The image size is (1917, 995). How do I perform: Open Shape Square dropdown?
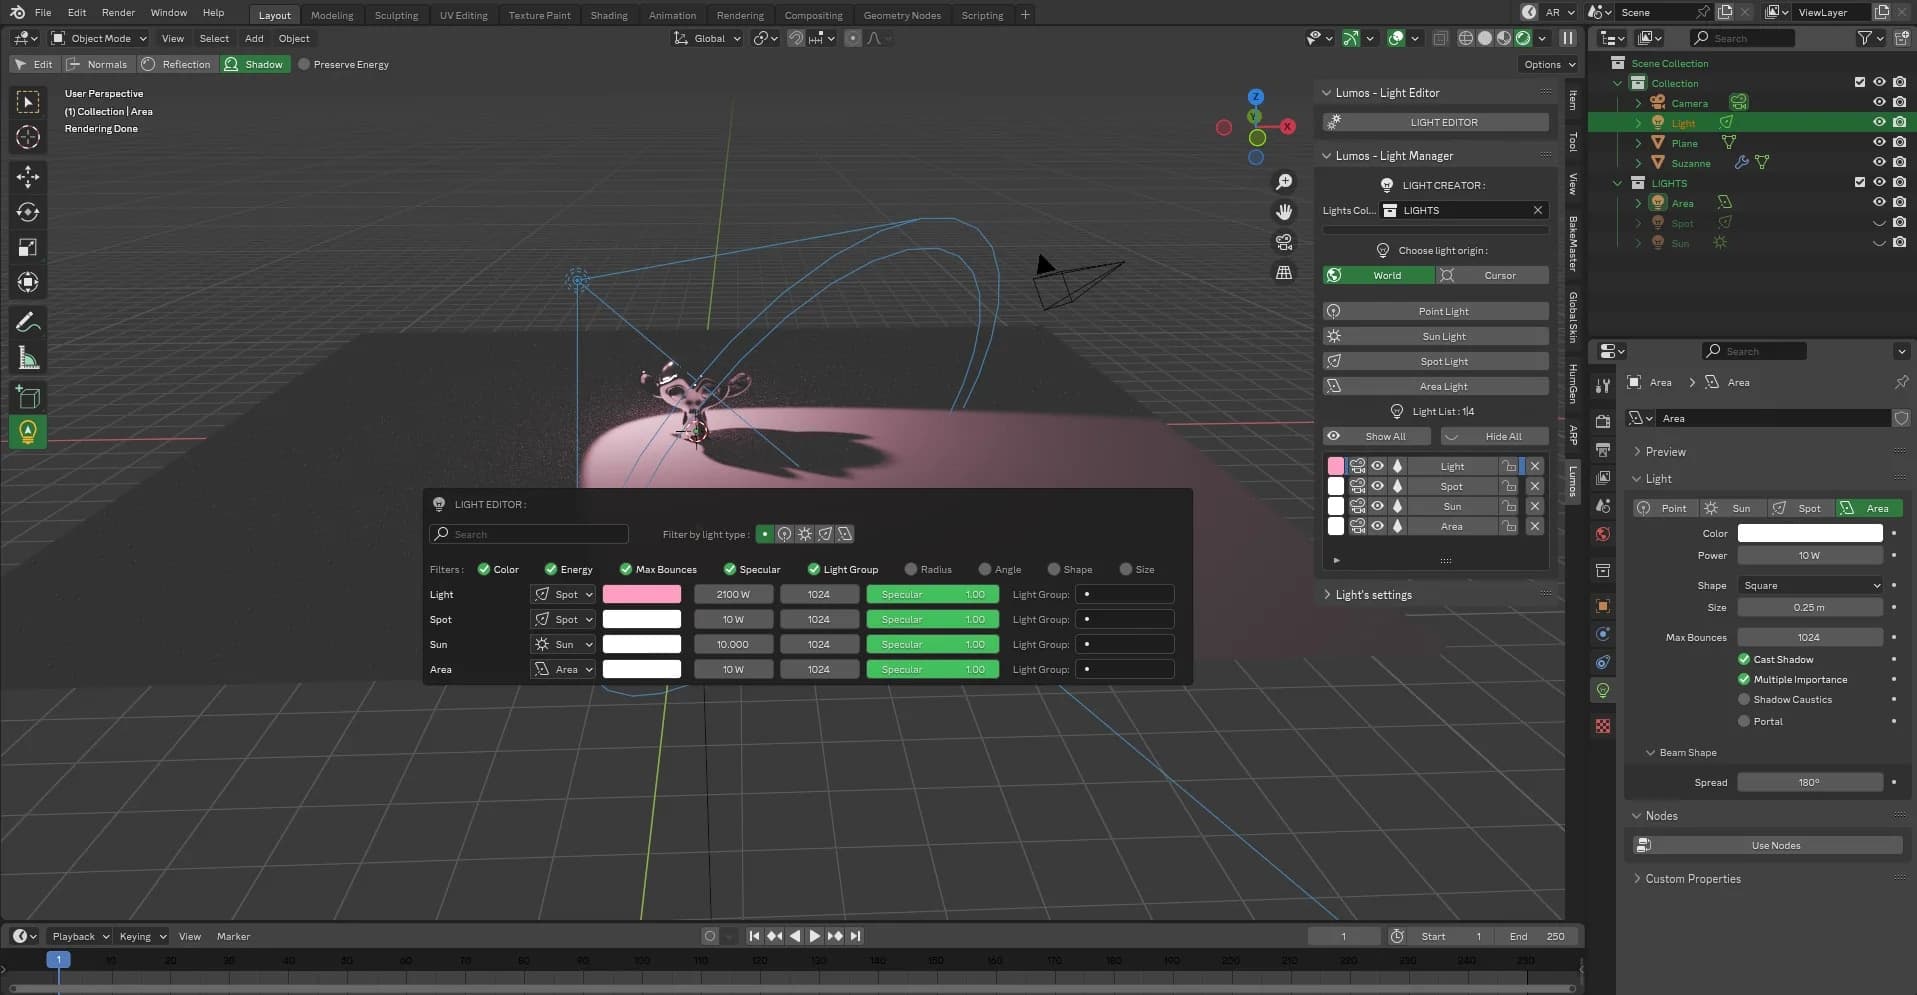point(1810,585)
